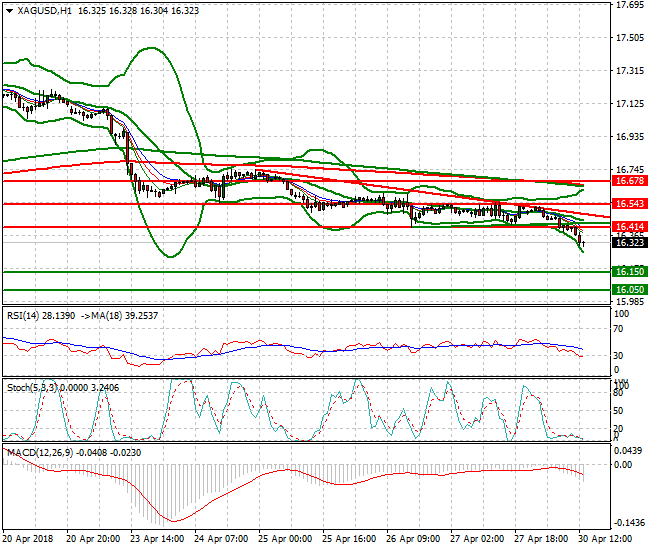This screenshot has height=550, width=650.
Task: Select the red 16.678 resistance price label
Action: [x=627, y=181]
